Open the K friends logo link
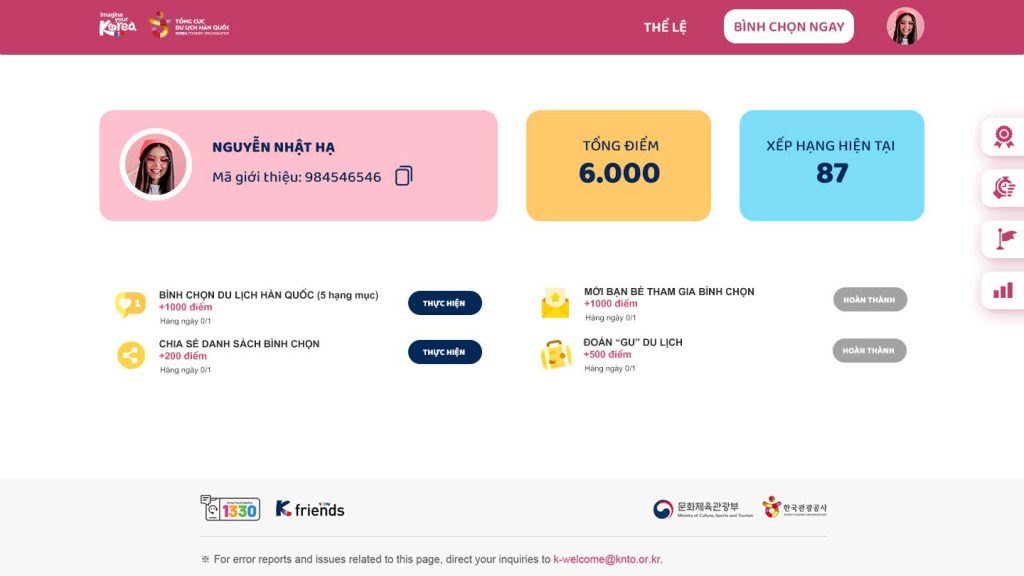Image resolution: width=1024 pixels, height=576 pixels. [x=310, y=509]
